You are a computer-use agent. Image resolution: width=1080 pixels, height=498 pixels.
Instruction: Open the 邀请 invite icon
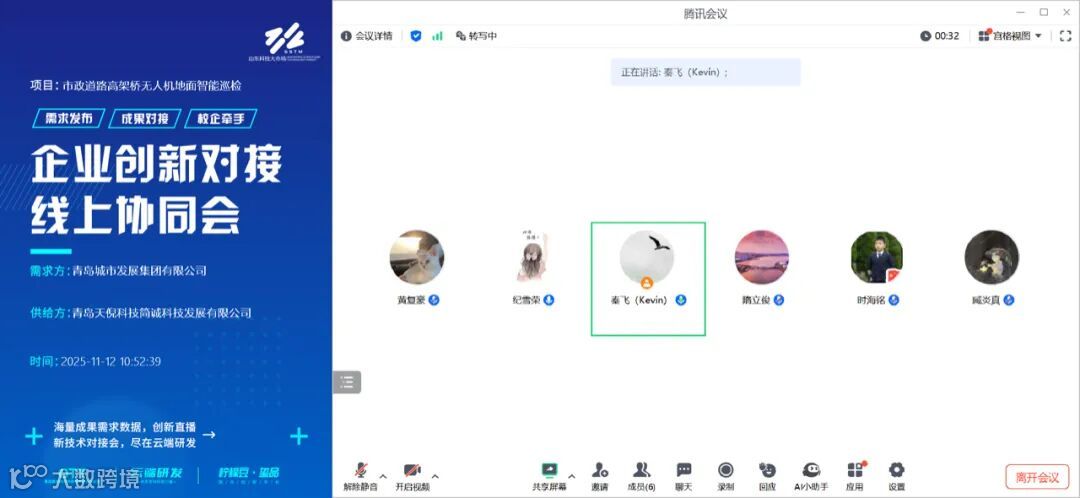click(599, 477)
